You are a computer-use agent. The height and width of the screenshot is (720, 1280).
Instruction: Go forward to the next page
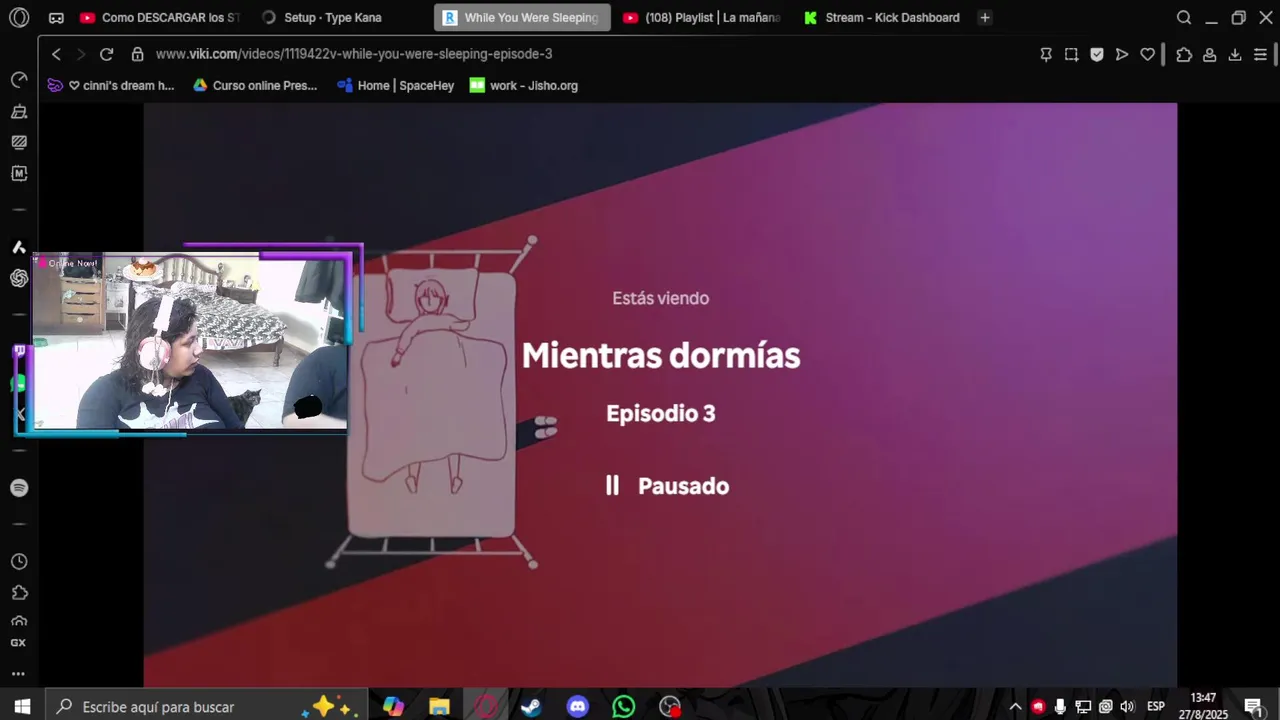(81, 54)
